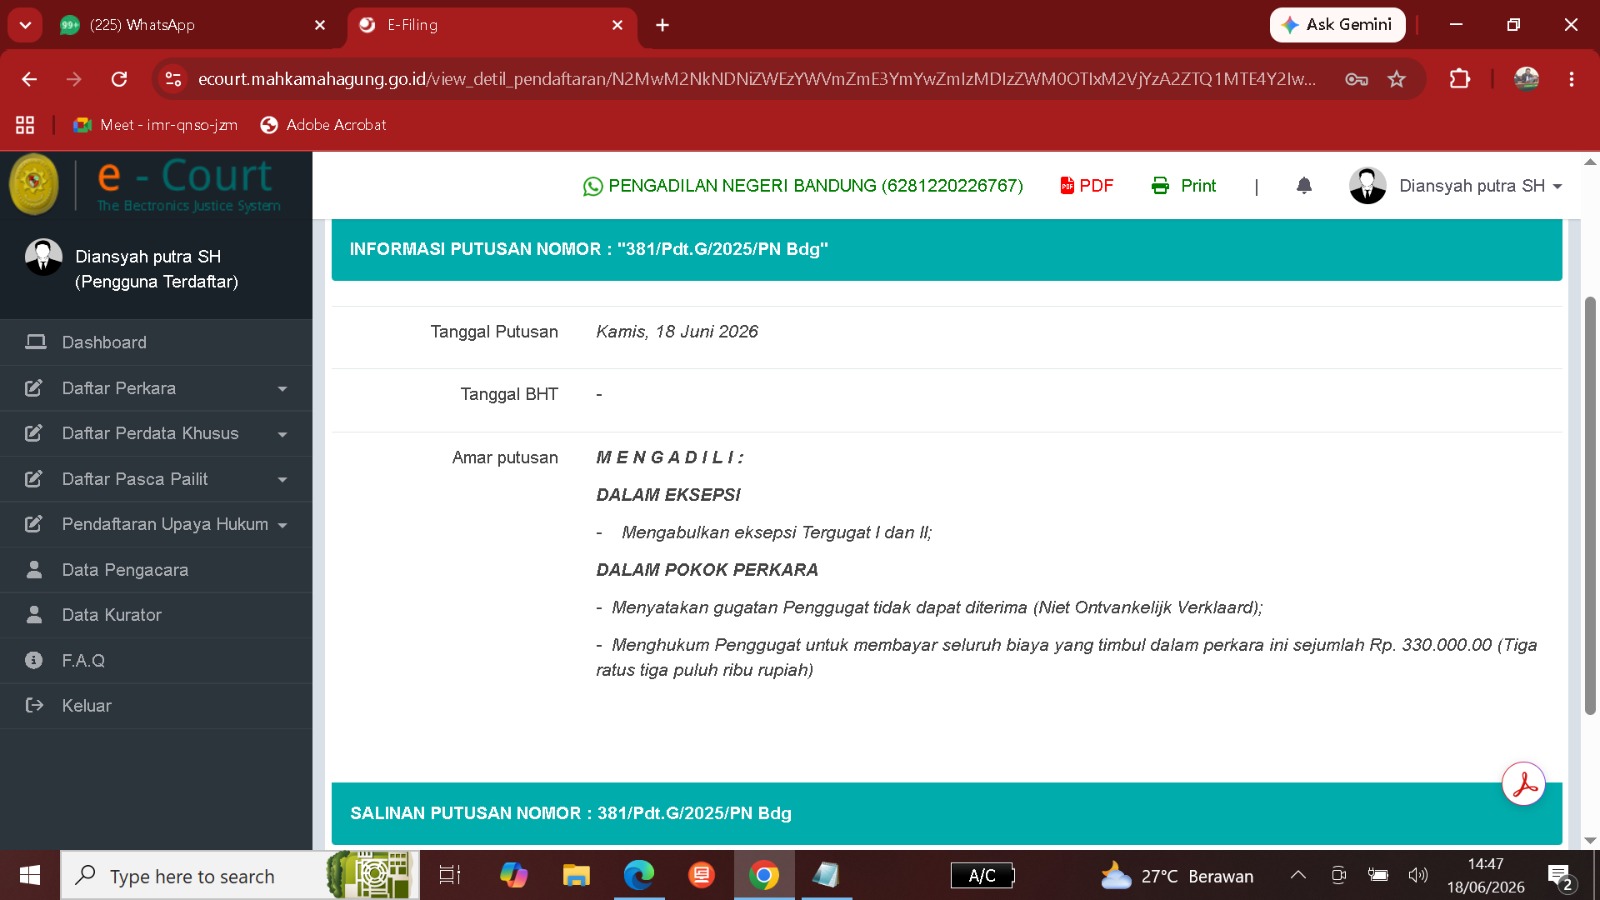
Task: Open Adobe Acrobat bookmark
Action: (323, 125)
